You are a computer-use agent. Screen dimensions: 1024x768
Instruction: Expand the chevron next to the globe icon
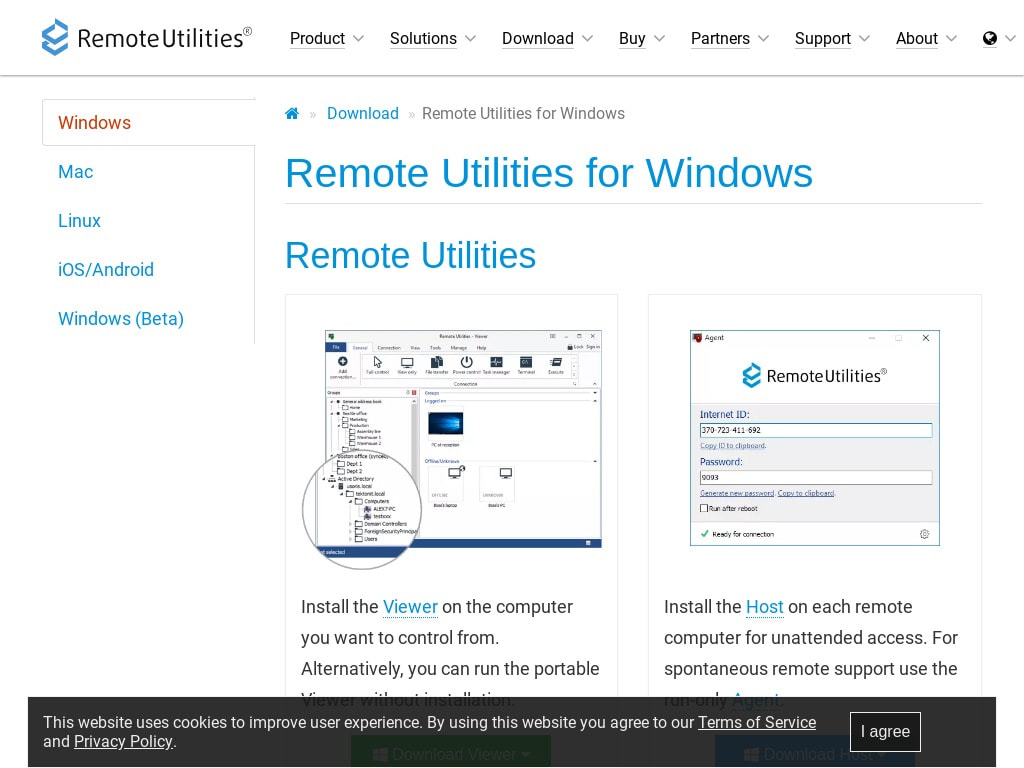(1010, 38)
